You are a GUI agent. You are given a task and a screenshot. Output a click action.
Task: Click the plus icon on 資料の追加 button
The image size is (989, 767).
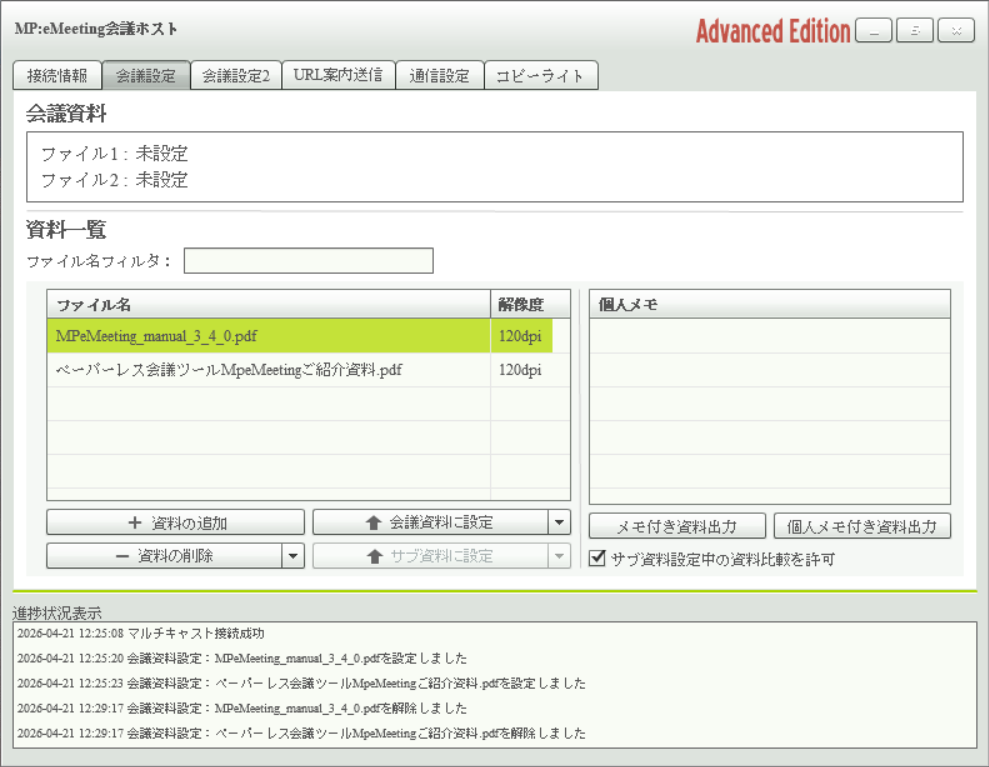[x=135, y=523]
